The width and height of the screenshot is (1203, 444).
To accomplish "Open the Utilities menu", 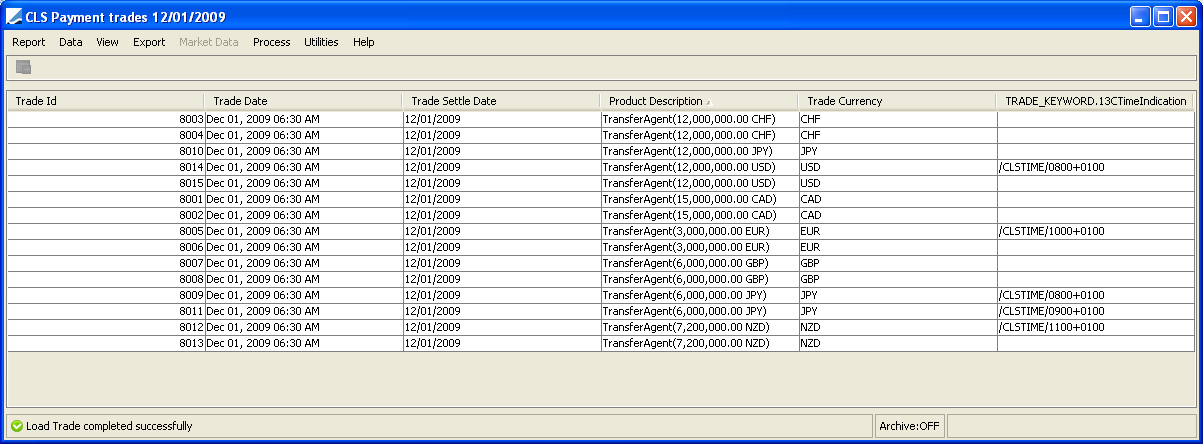I will pyautogui.click(x=321, y=42).
